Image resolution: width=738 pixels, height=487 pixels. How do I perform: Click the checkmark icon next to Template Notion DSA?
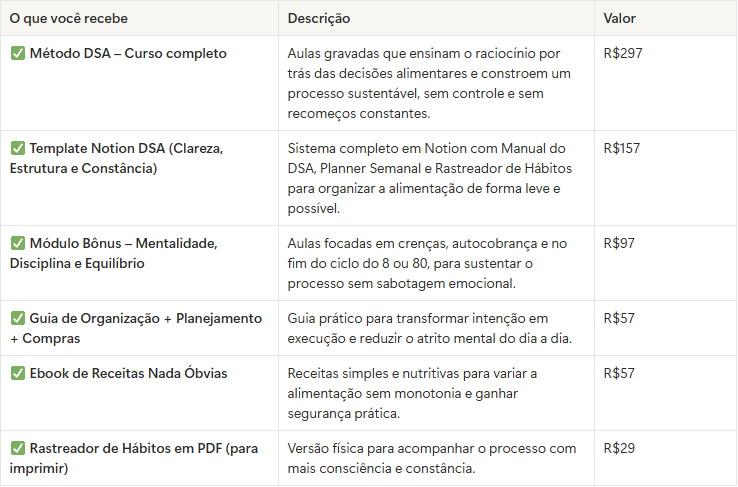[18, 148]
